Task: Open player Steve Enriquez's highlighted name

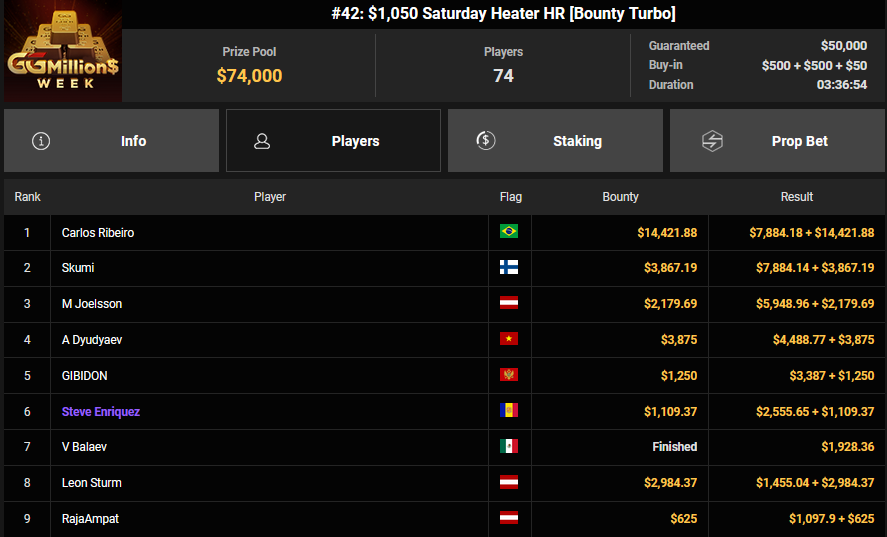Action: click(x=101, y=412)
